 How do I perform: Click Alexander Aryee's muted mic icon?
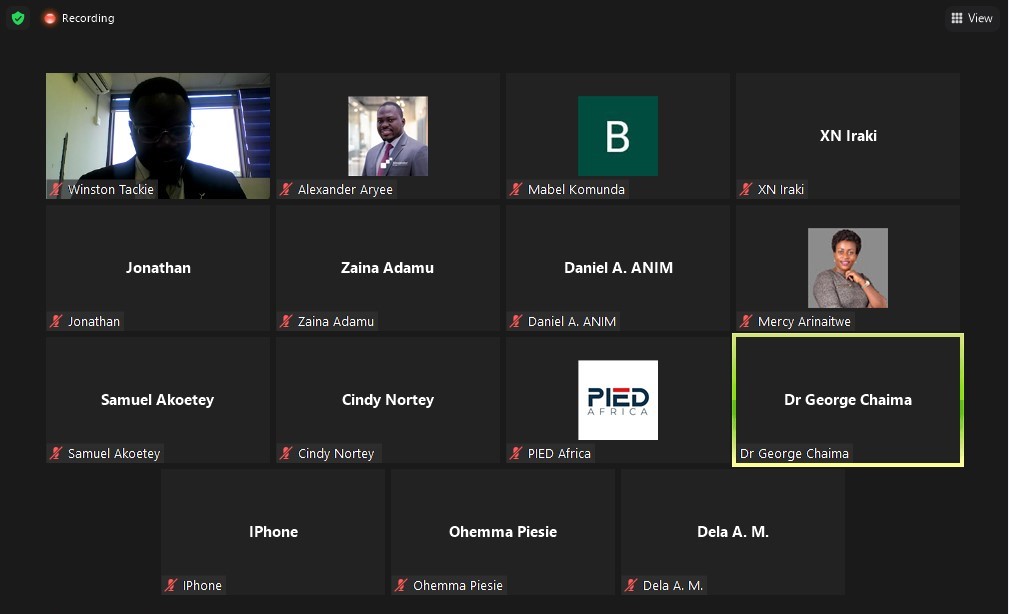(286, 188)
